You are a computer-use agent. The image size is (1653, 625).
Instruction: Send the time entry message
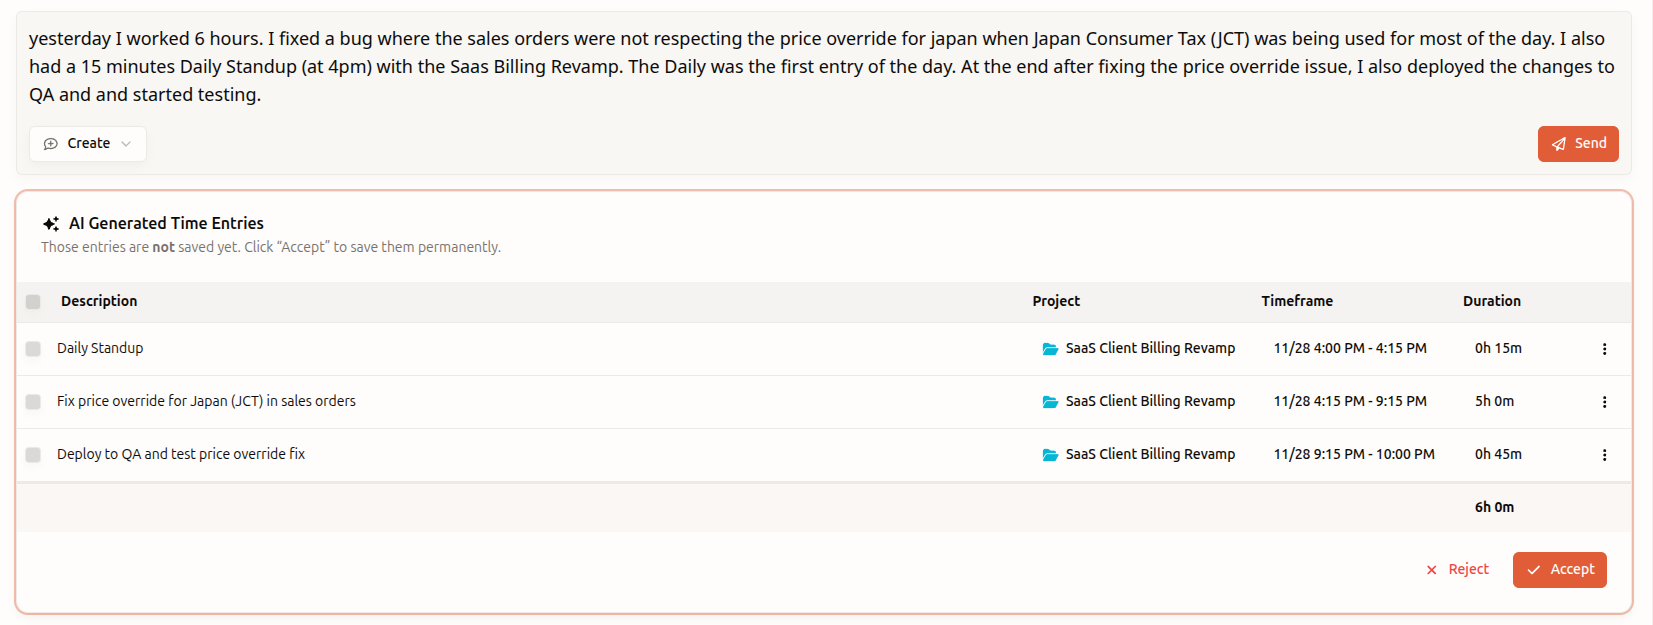click(1577, 144)
